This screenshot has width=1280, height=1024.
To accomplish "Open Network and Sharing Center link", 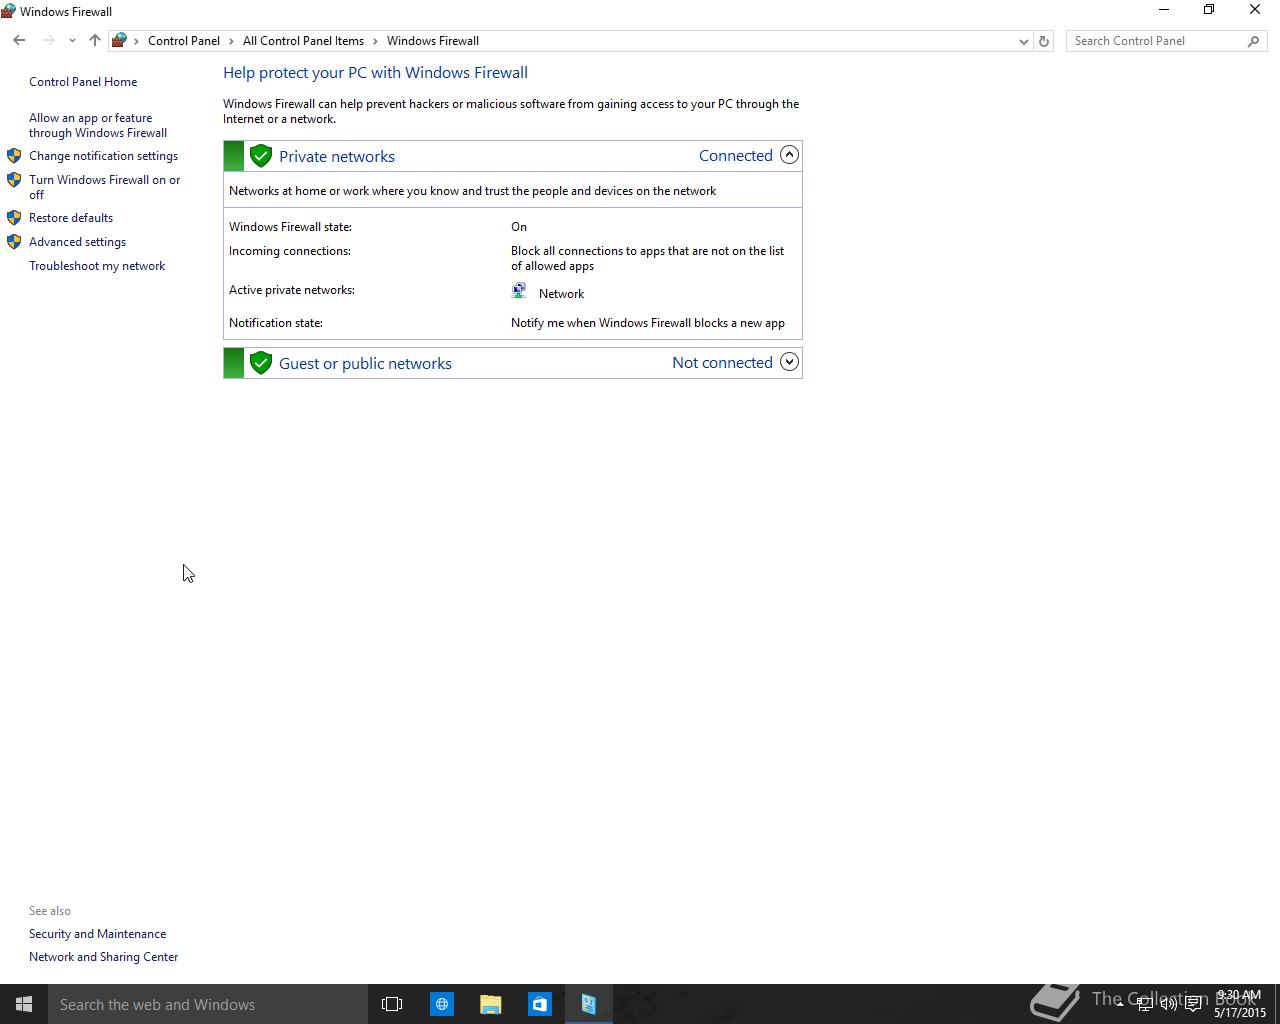I will [103, 957].
